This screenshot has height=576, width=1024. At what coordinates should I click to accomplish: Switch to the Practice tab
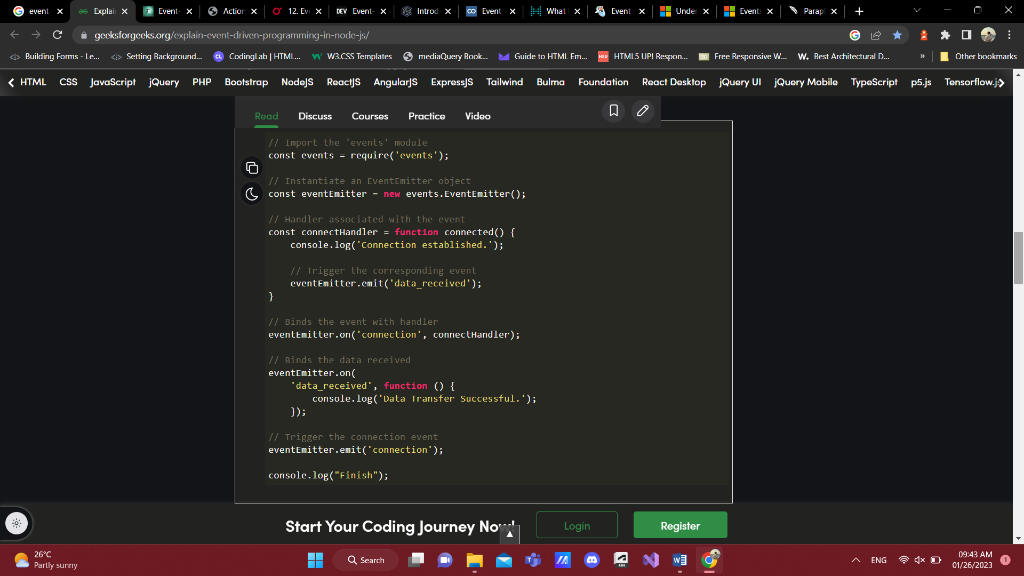427,116
